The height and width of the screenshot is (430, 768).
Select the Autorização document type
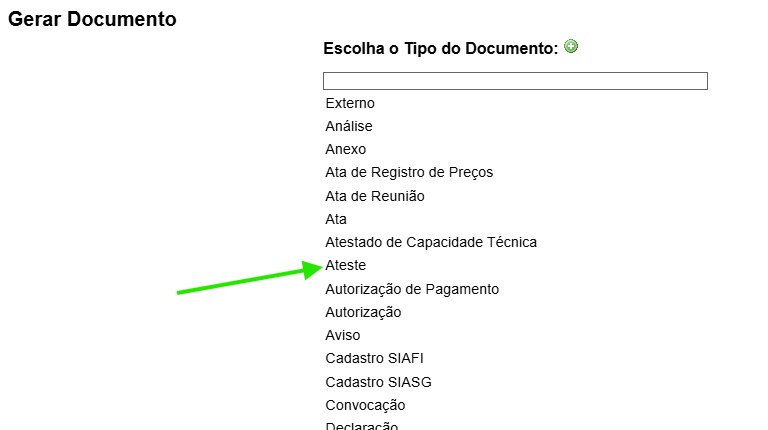363,312
